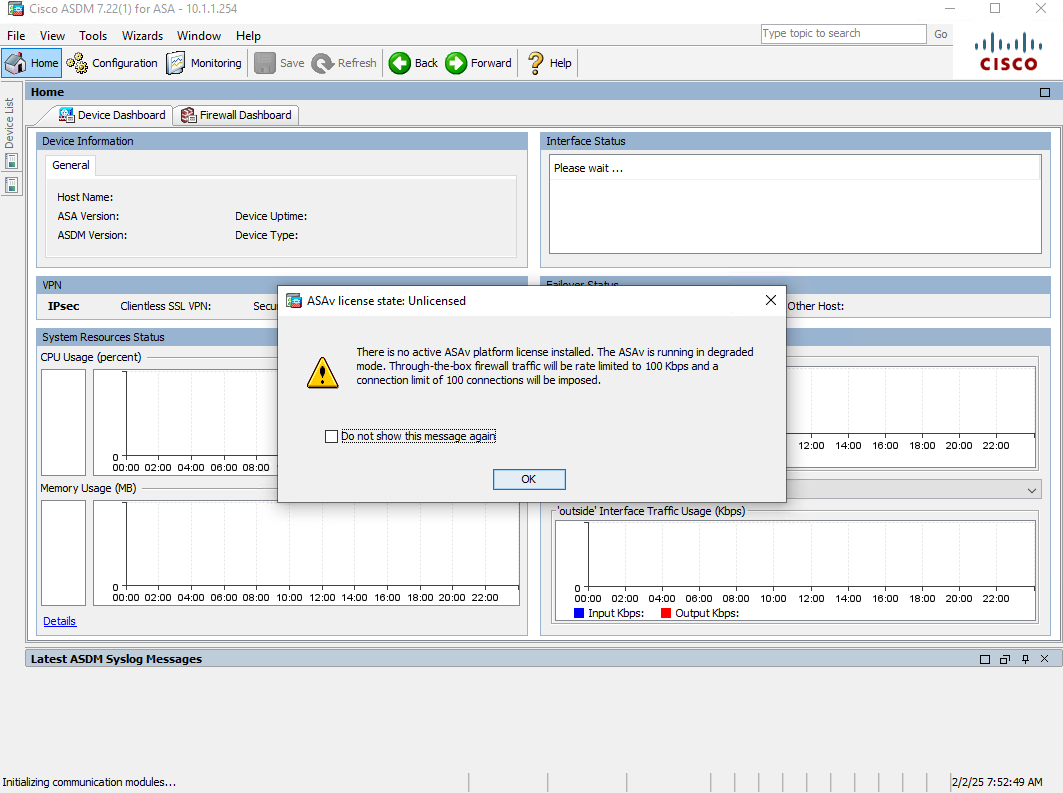Click 'Initializing communication modules' status text
The height and width of the screenshot is (793, 1063).
pos(89,782)
